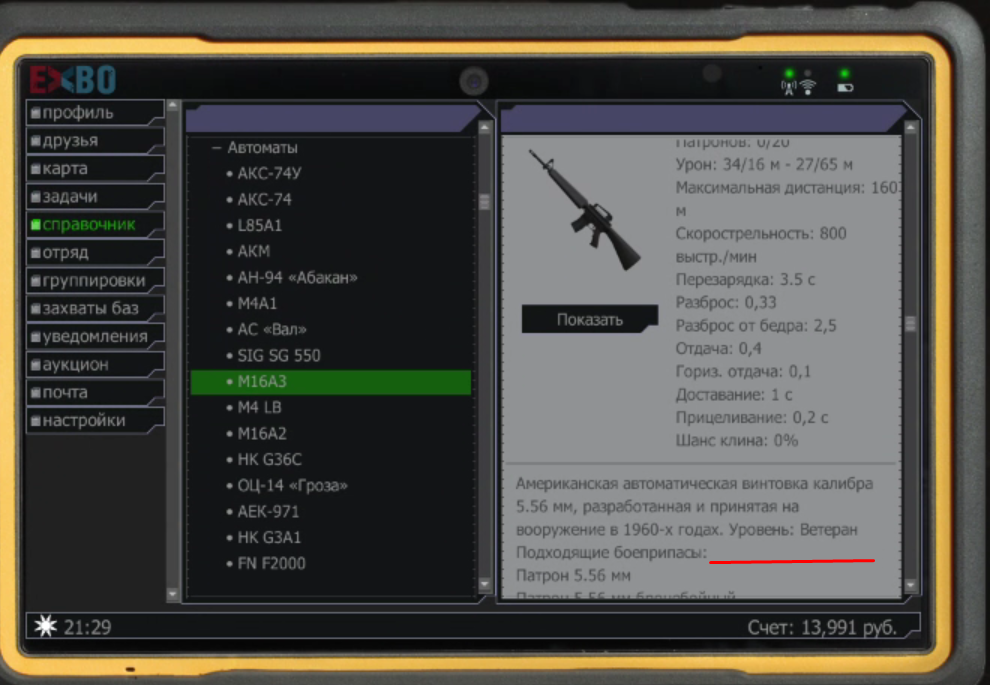Click the up arrow on the weapon list scrollbar
This screenshot has width=990, height=685.
(485, 128)
